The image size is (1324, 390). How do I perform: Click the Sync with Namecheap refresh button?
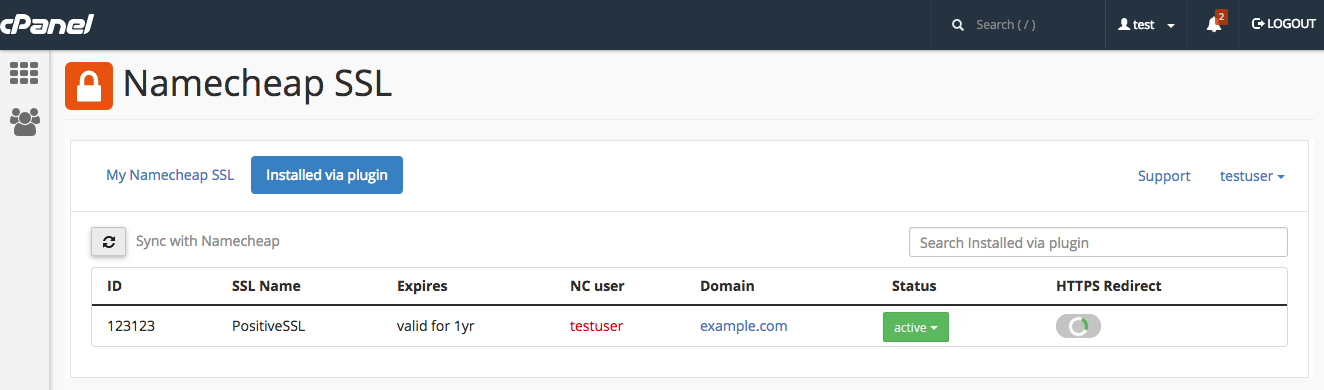click(x=108, y=241)
